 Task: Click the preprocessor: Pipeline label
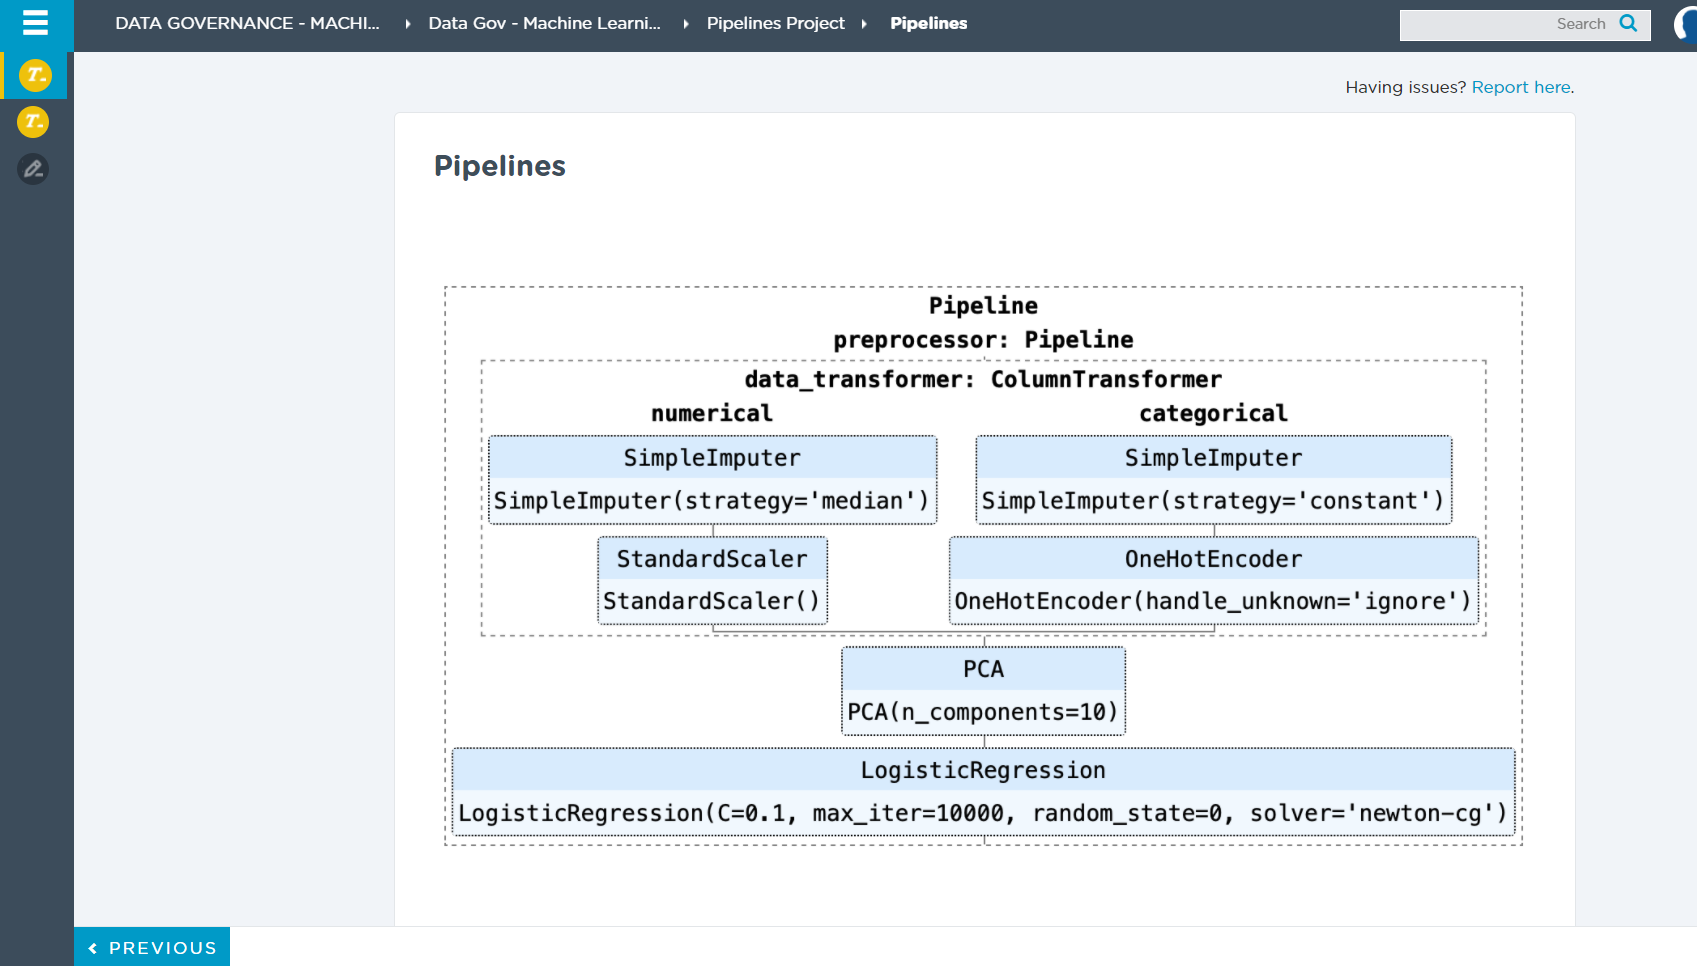pos(983,340)
